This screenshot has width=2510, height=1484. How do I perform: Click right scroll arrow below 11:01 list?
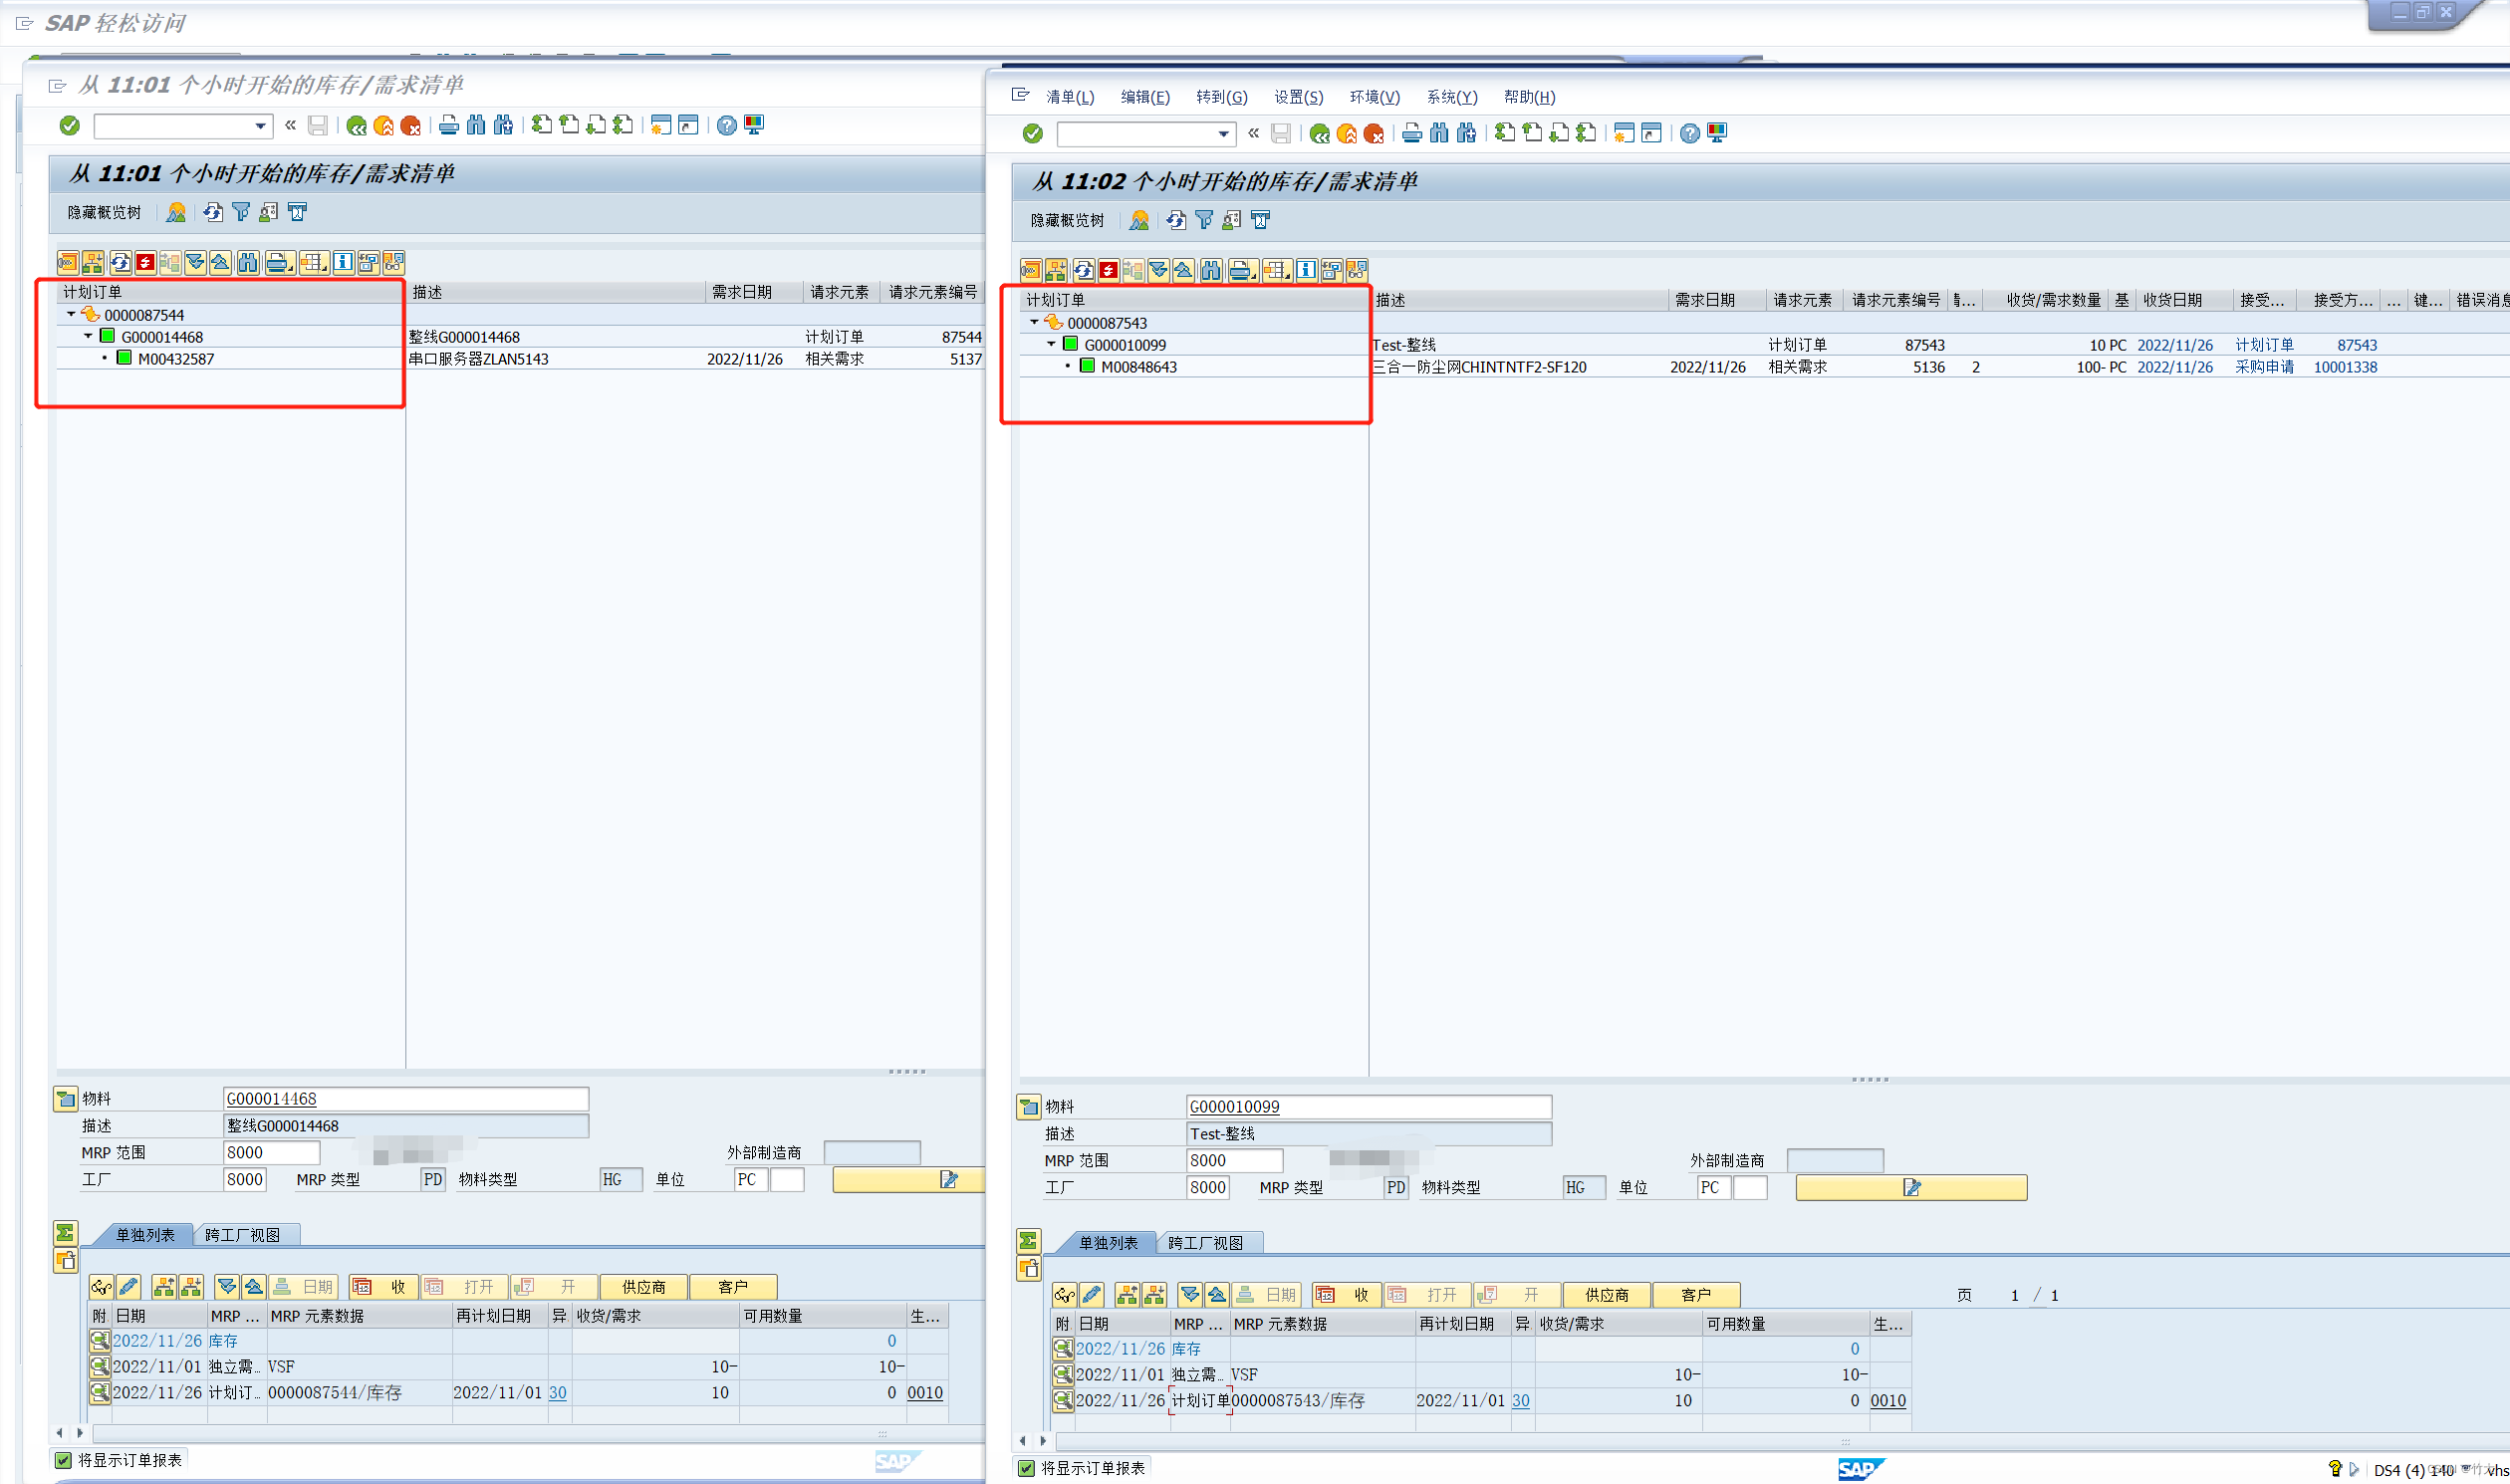[80, 1433]
